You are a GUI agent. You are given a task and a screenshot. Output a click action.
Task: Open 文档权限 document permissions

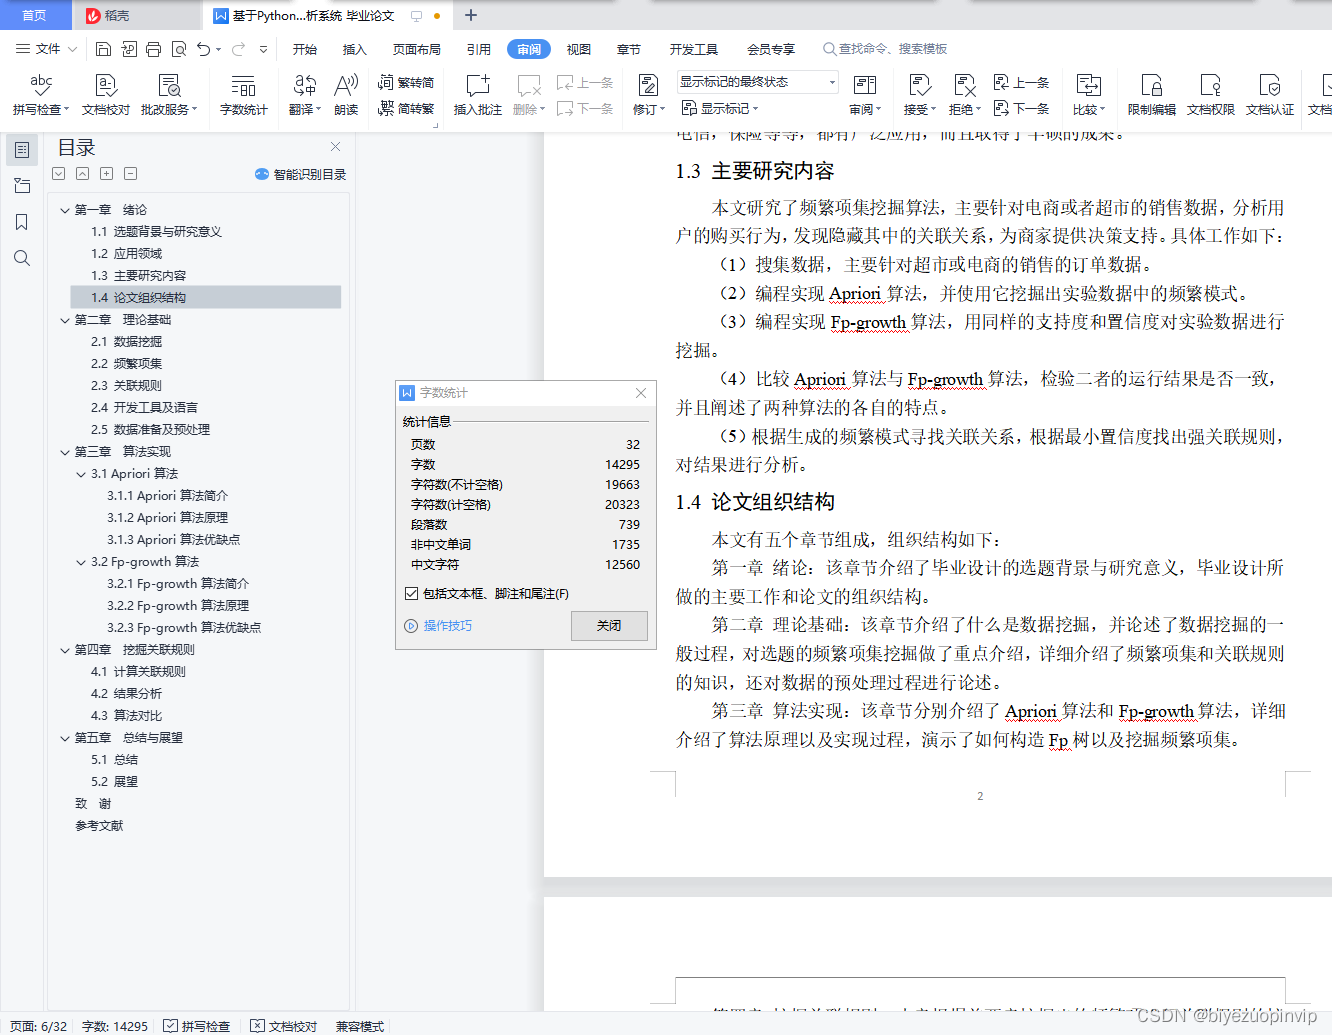(1211, 94)
